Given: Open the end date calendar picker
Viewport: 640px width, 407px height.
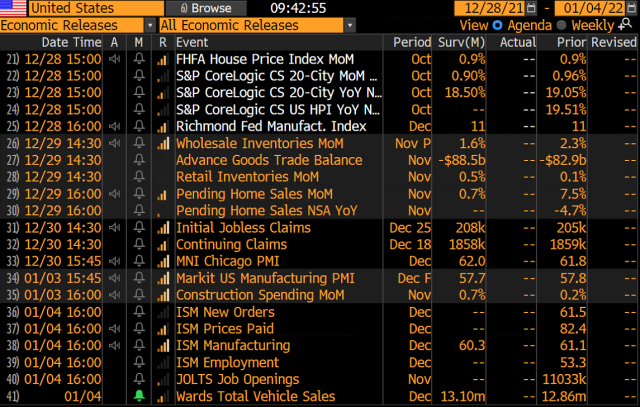Looking at the screenshot, I should coord(631,8).
